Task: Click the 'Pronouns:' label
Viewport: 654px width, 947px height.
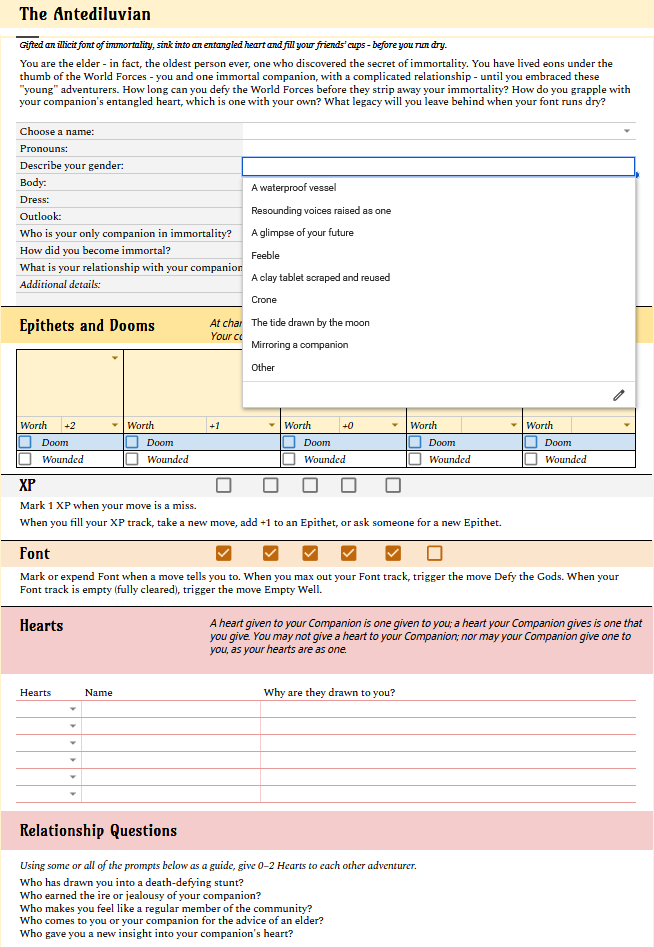Action: tap(43, 149)
